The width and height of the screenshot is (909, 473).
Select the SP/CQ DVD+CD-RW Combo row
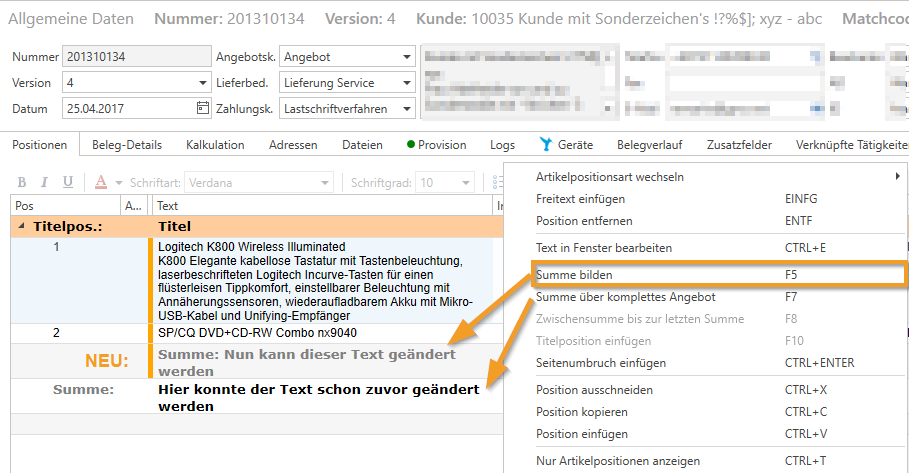tap(257, 332)
